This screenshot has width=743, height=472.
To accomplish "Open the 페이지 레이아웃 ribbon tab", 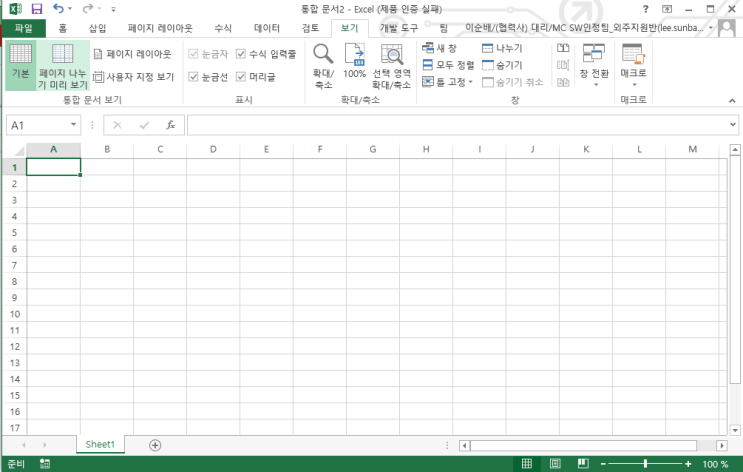I will pos(160,28).
